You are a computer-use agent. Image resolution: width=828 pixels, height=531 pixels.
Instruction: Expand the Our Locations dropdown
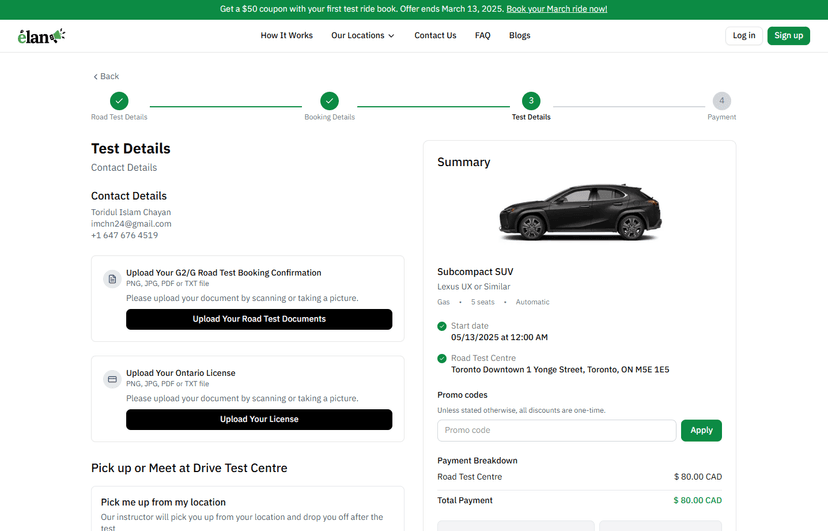click(363, 35)
